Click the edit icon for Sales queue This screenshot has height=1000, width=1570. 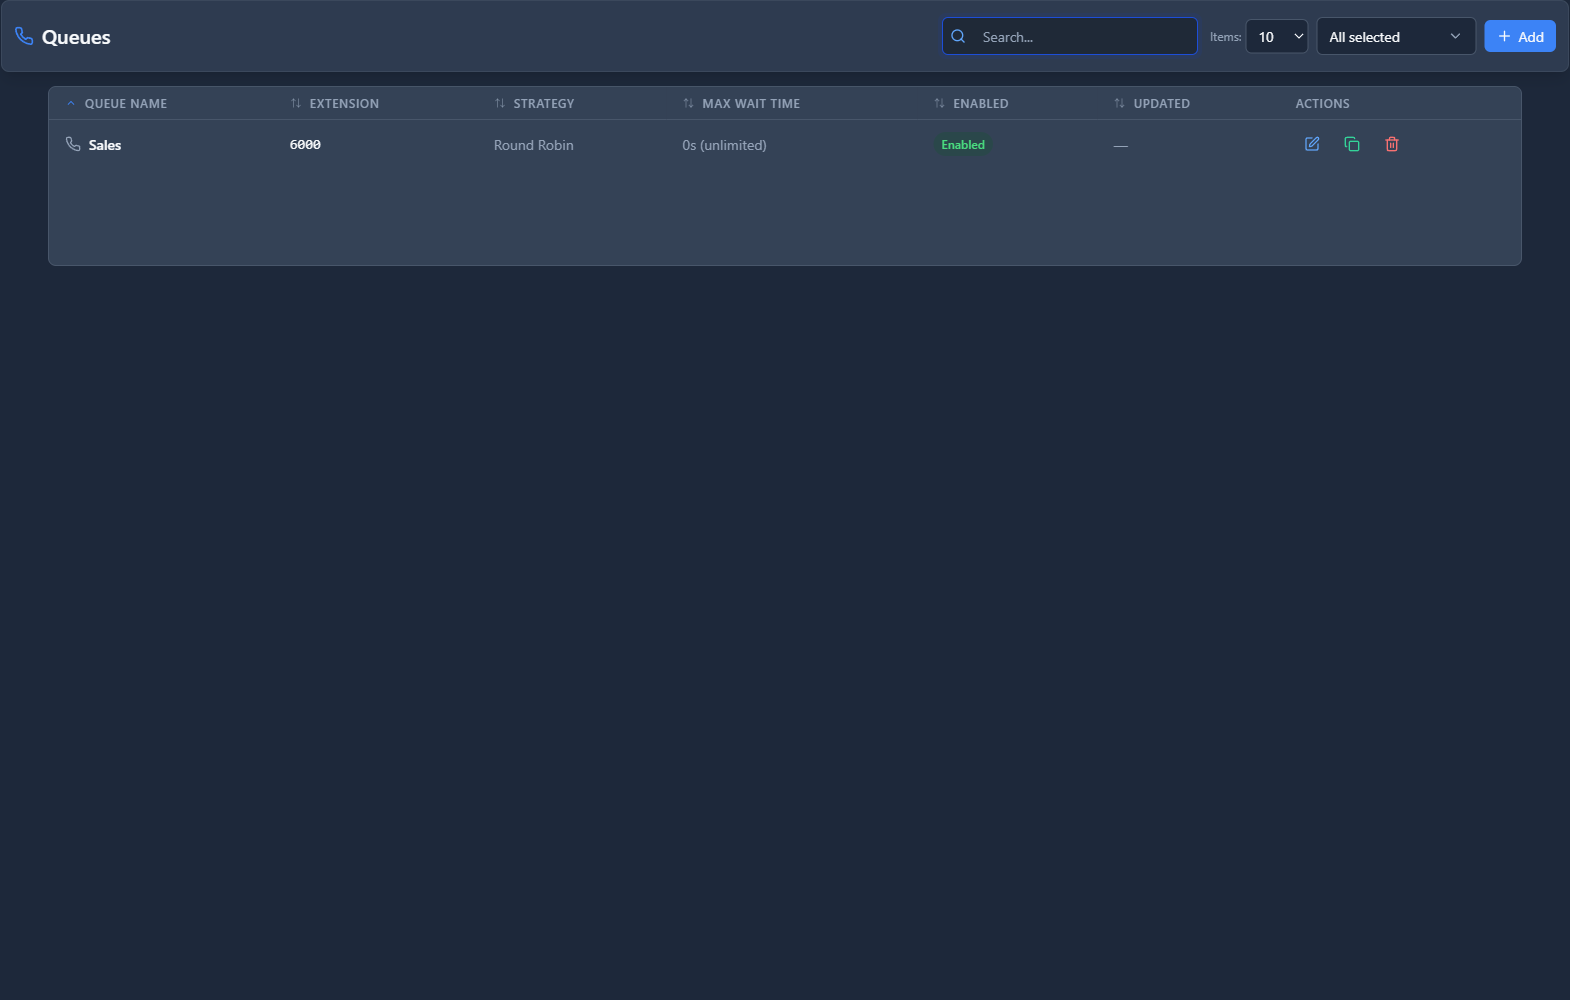1312,144
